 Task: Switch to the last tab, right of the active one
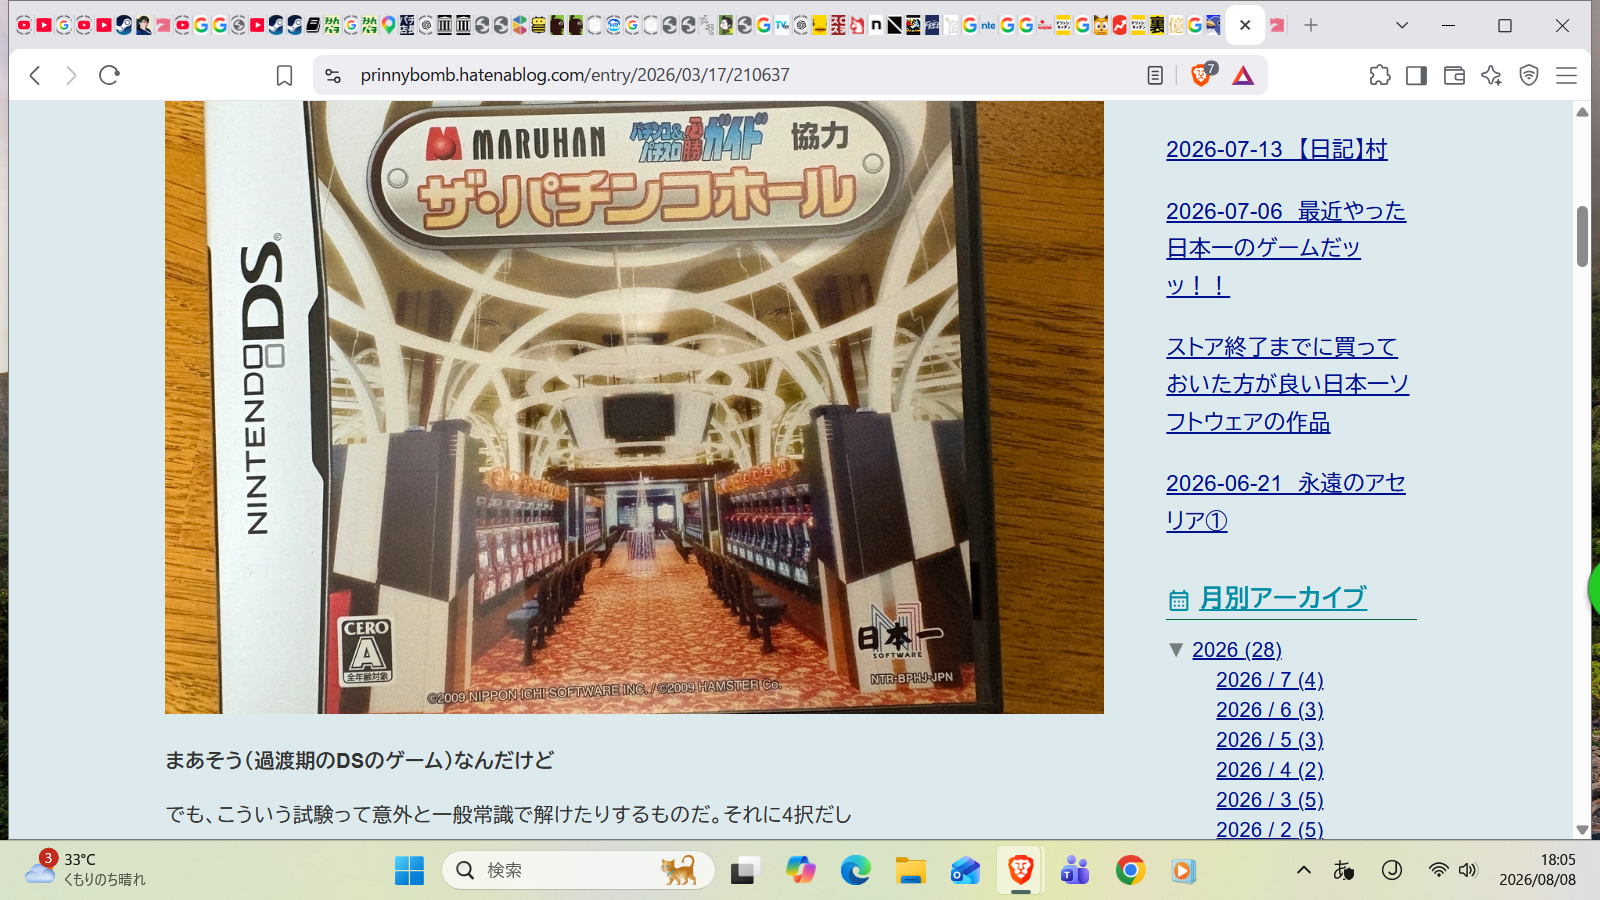(1277, 25)
